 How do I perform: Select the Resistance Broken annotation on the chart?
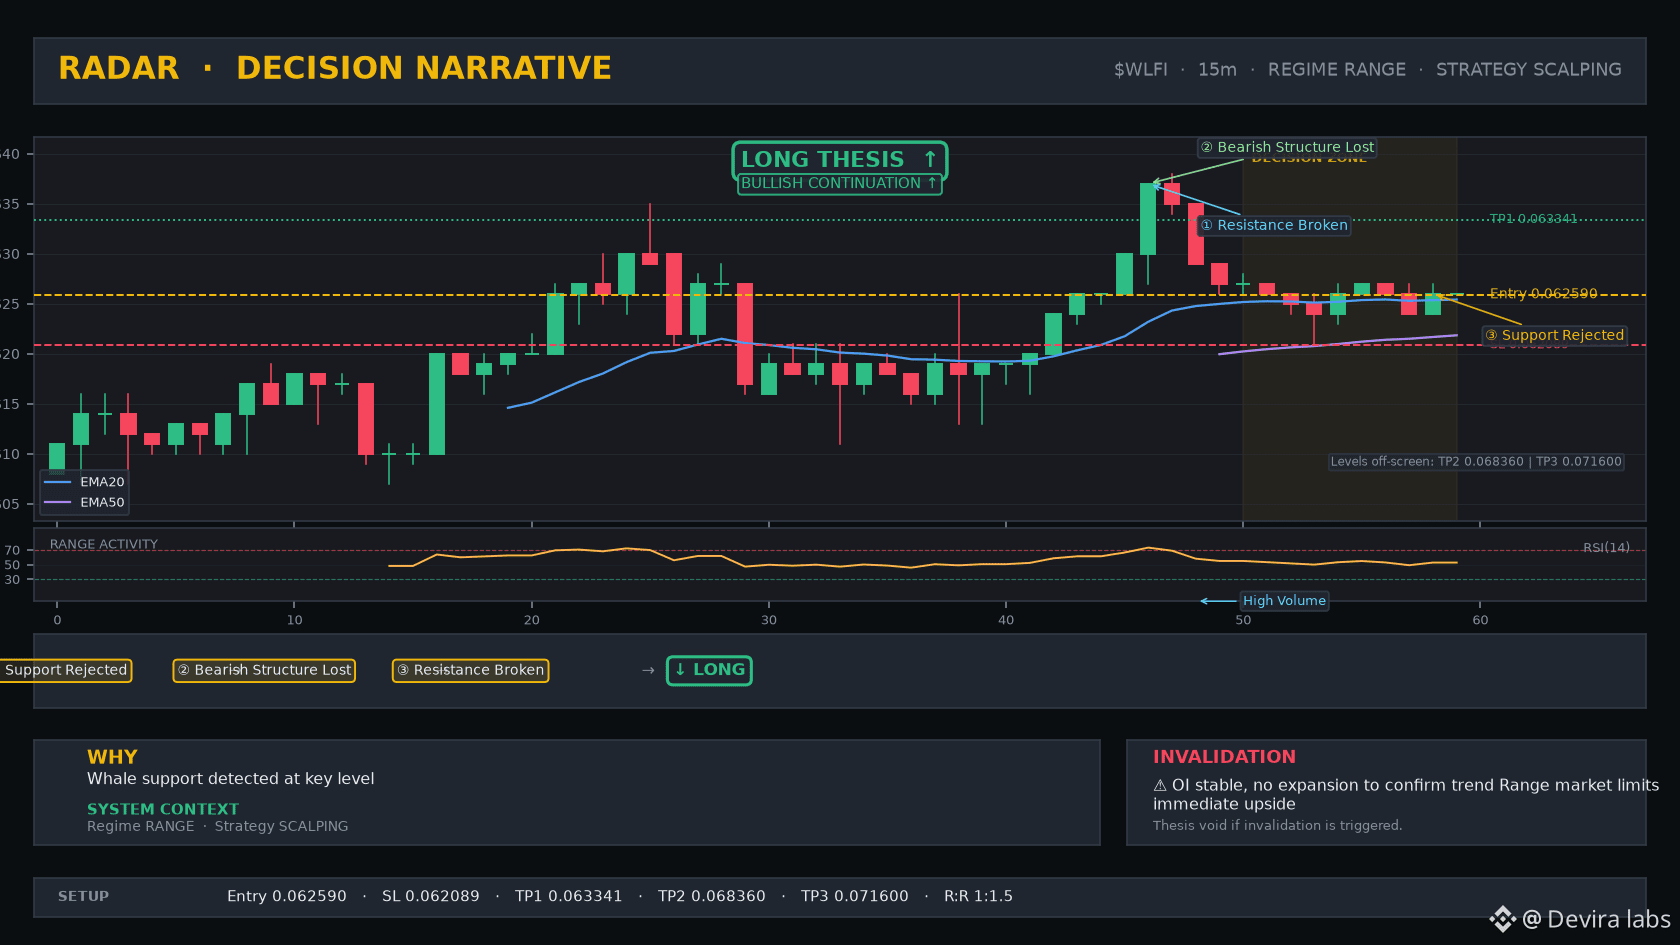[x=1274, y=225]
